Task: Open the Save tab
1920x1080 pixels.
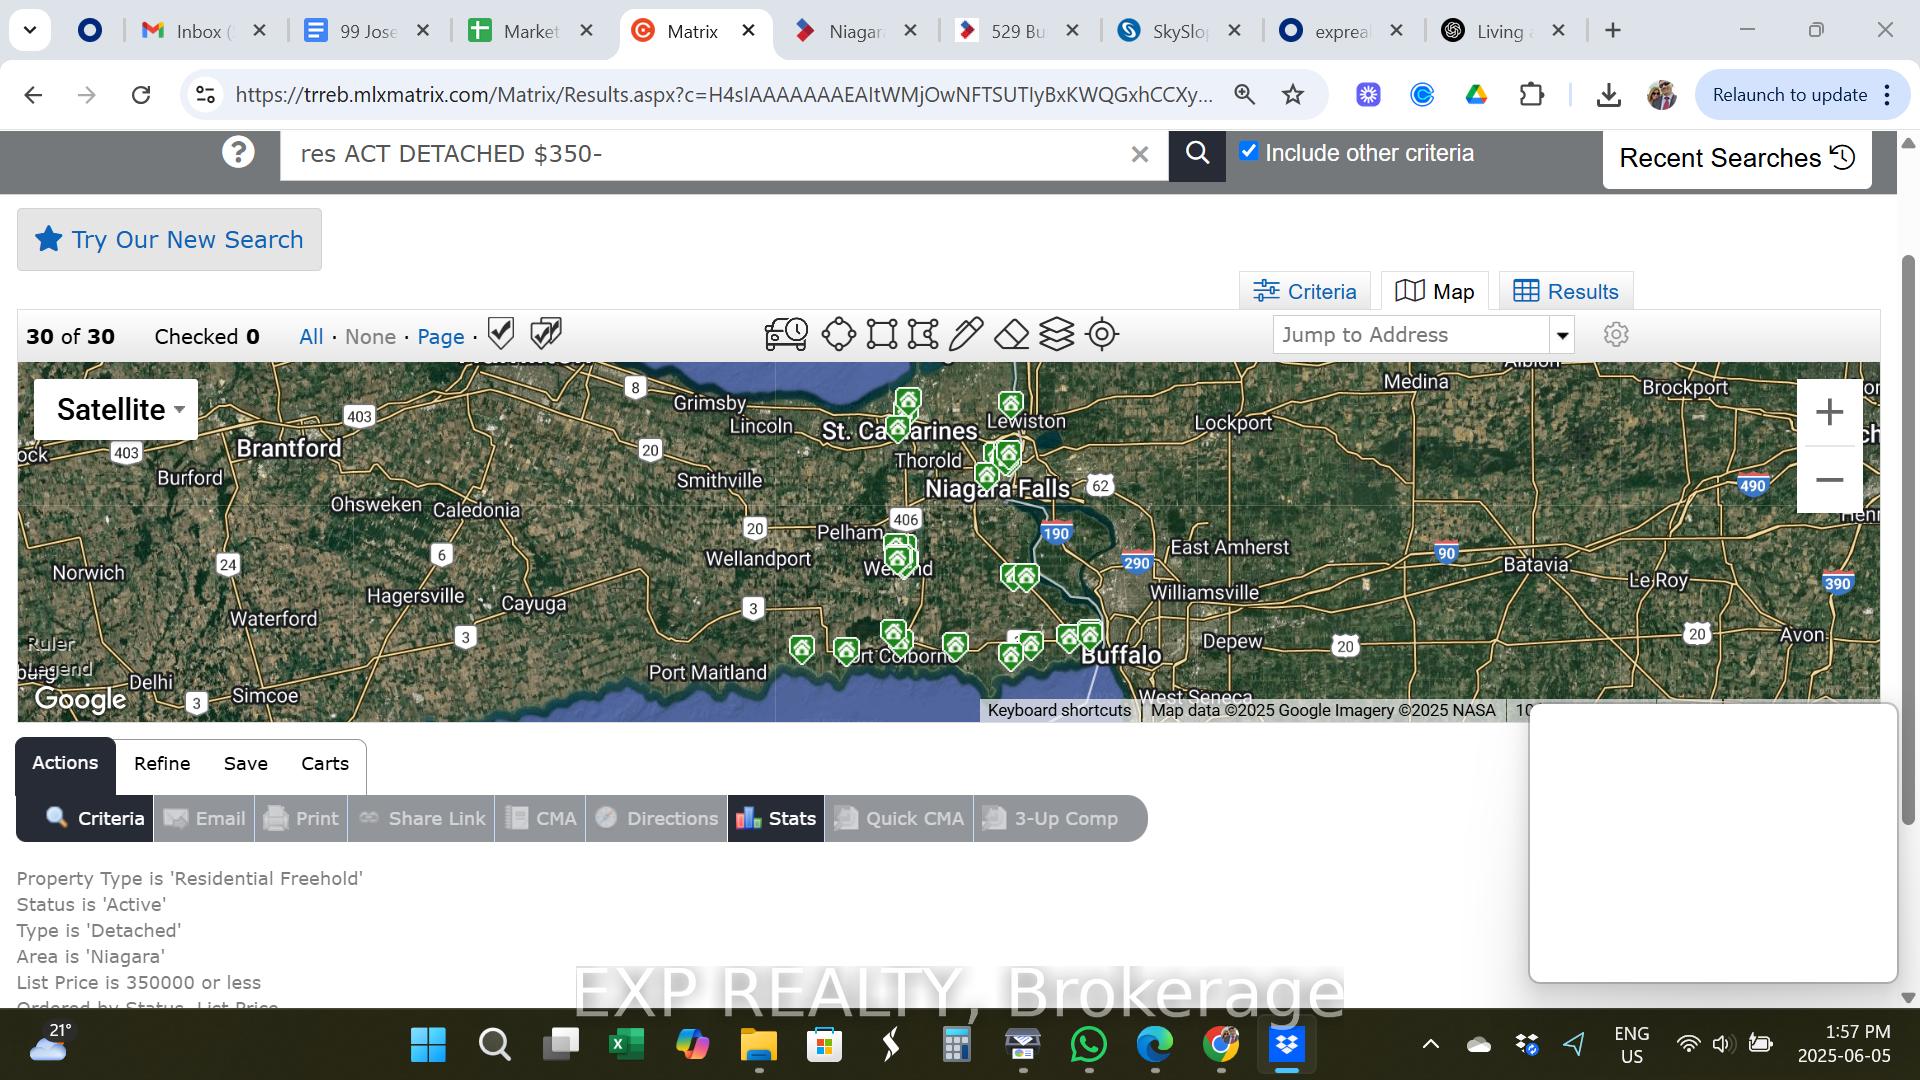Action: click(246, 764)
